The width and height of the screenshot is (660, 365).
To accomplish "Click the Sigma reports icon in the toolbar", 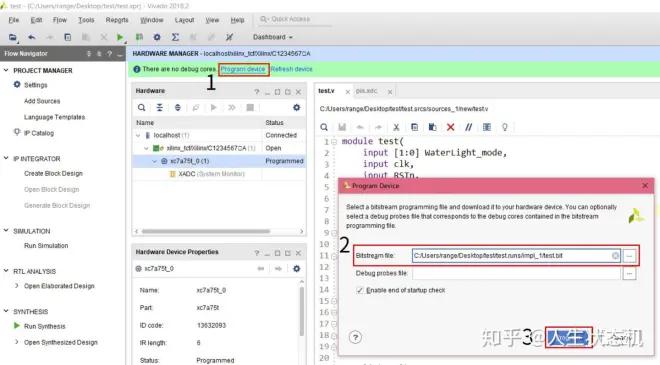I will 175,37.
